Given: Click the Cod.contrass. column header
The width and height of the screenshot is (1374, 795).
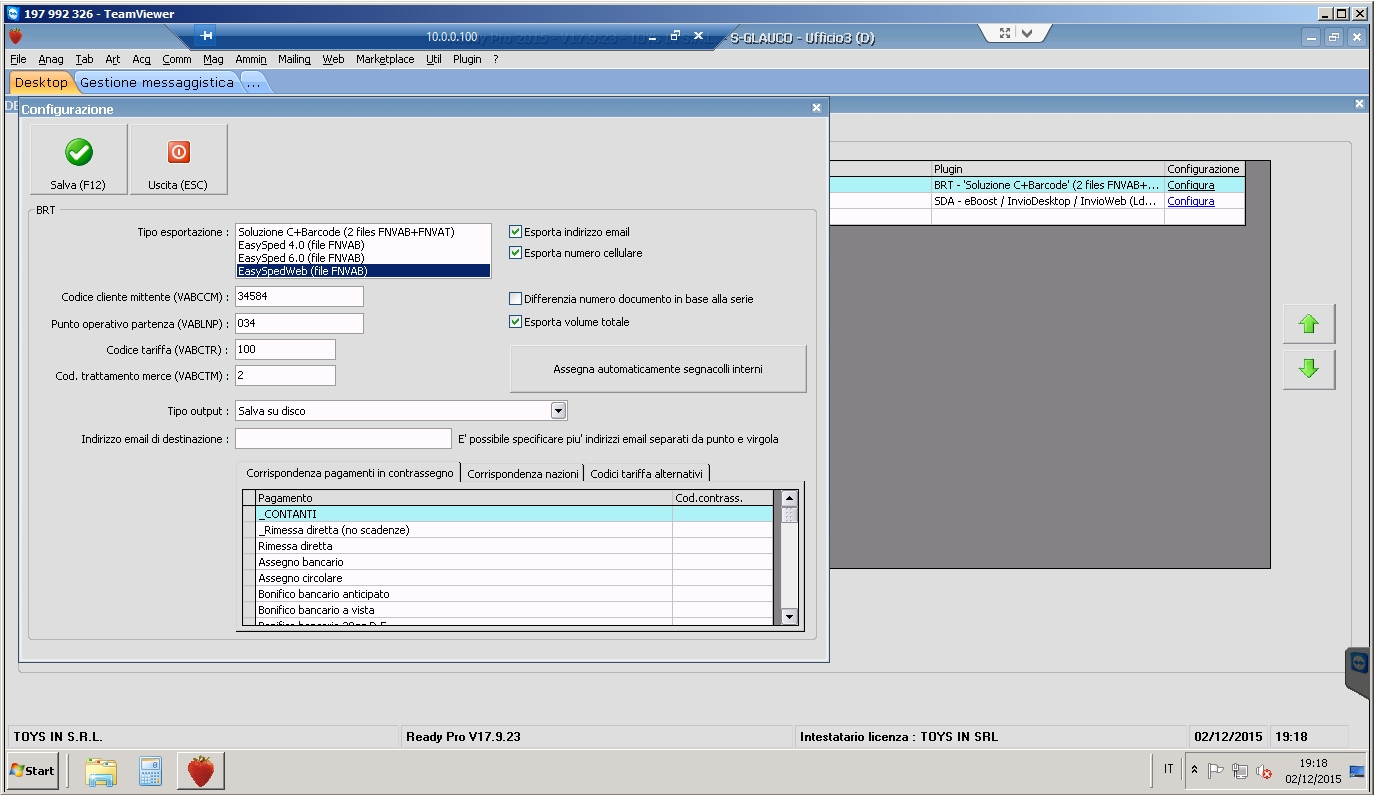Looking at the screenshot, I should tap(723, 498).
